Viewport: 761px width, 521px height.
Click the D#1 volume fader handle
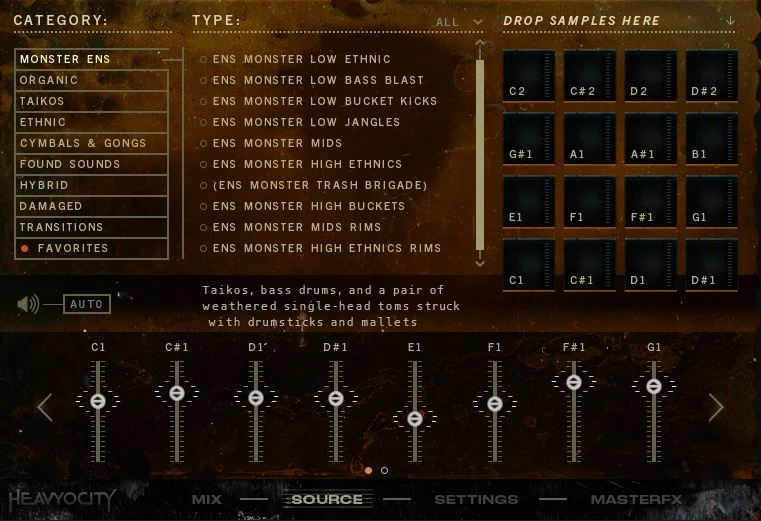click(x=335, y=399)
